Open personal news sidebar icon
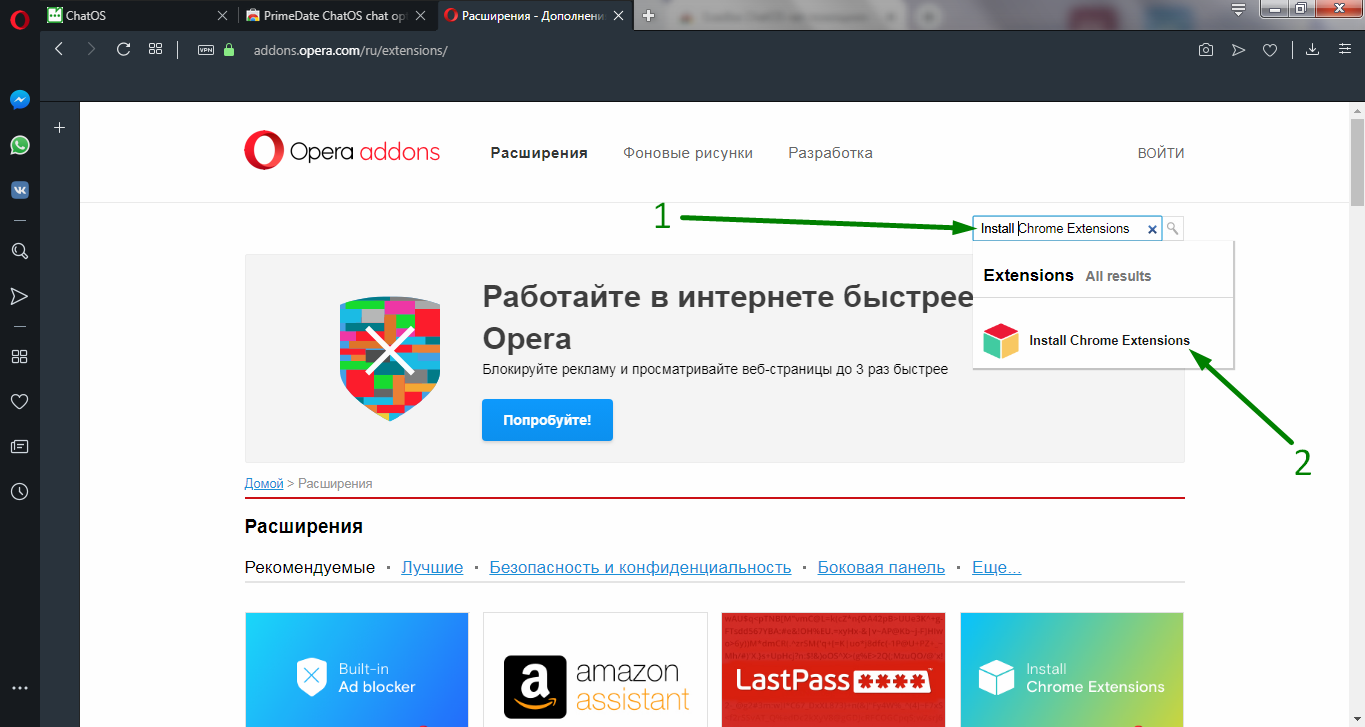This screenshot has width=1365, height=727. coord(19,446)
